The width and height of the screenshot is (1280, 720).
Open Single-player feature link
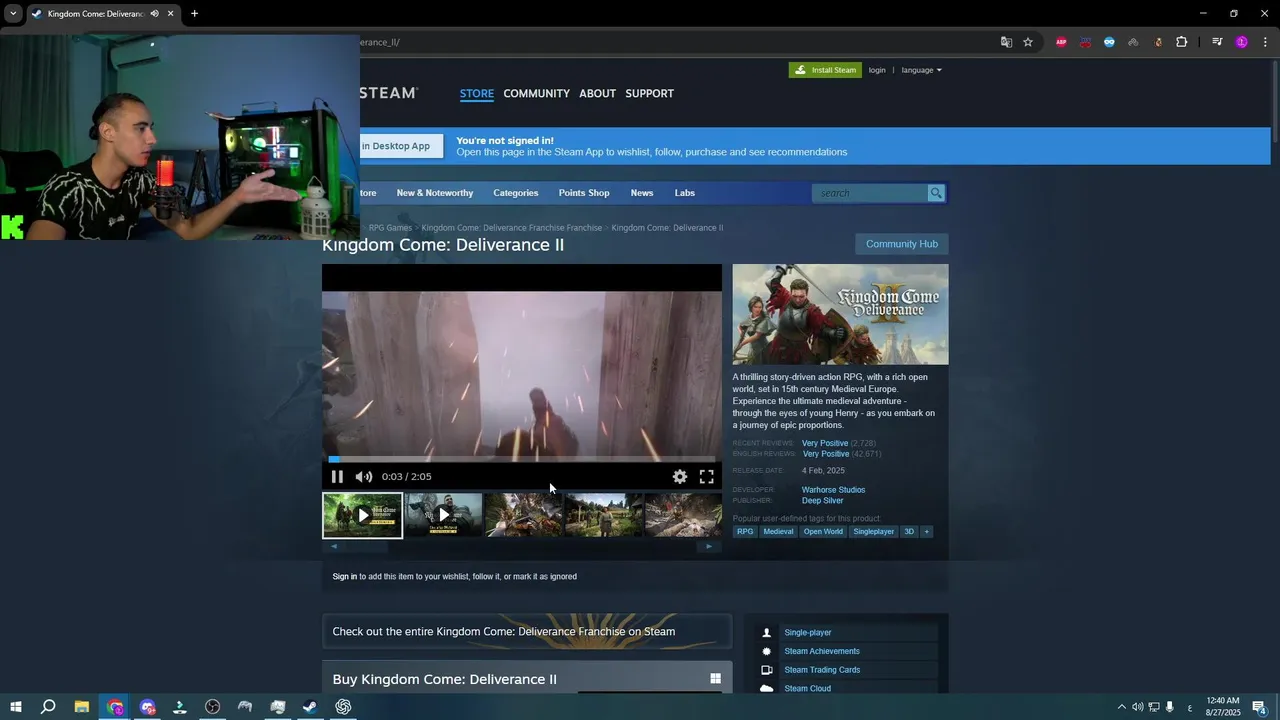[808, 633]
